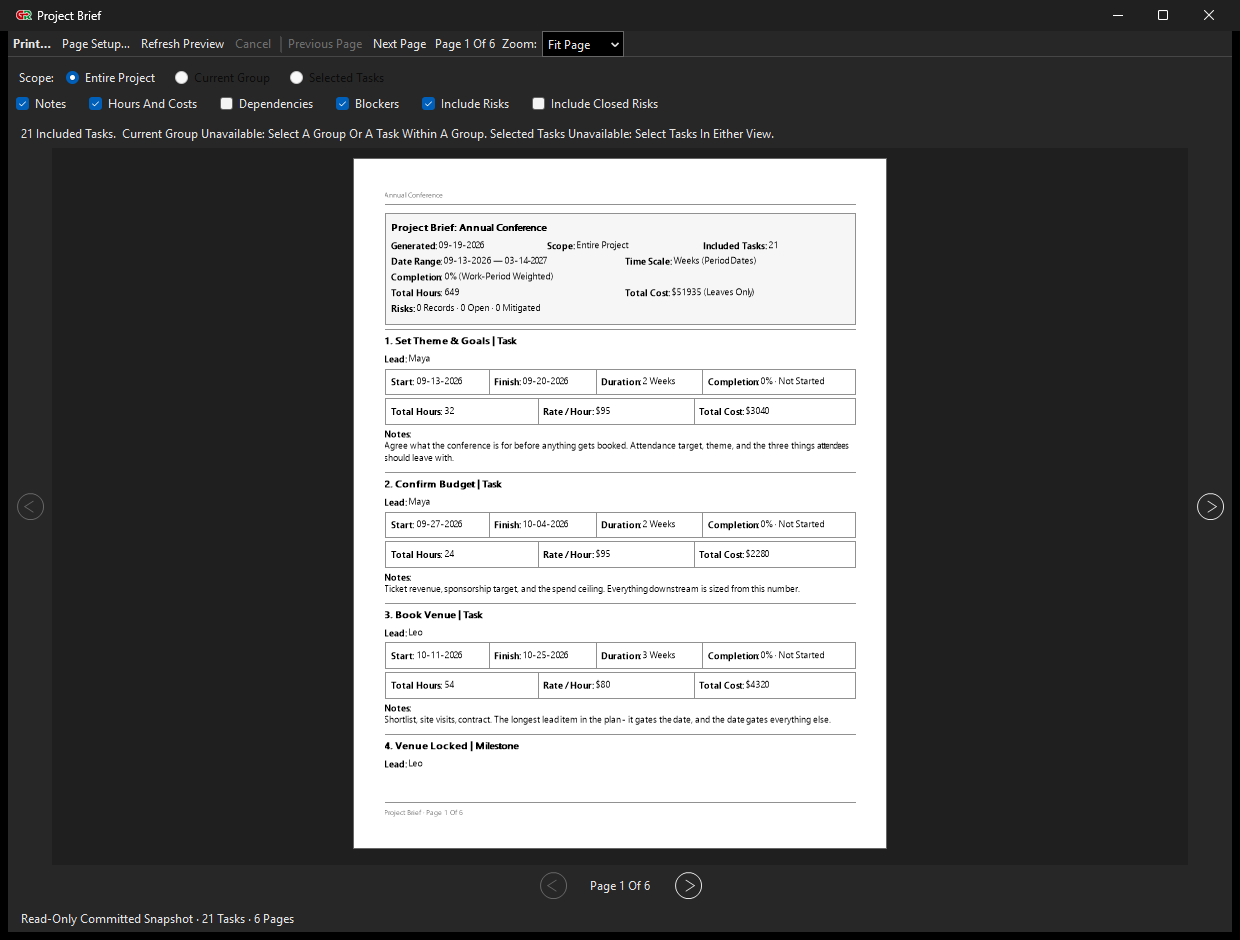Click the 4. Venue Locked Milestone heading
This screenshot has width=1240, height=940.
point(452,746)
